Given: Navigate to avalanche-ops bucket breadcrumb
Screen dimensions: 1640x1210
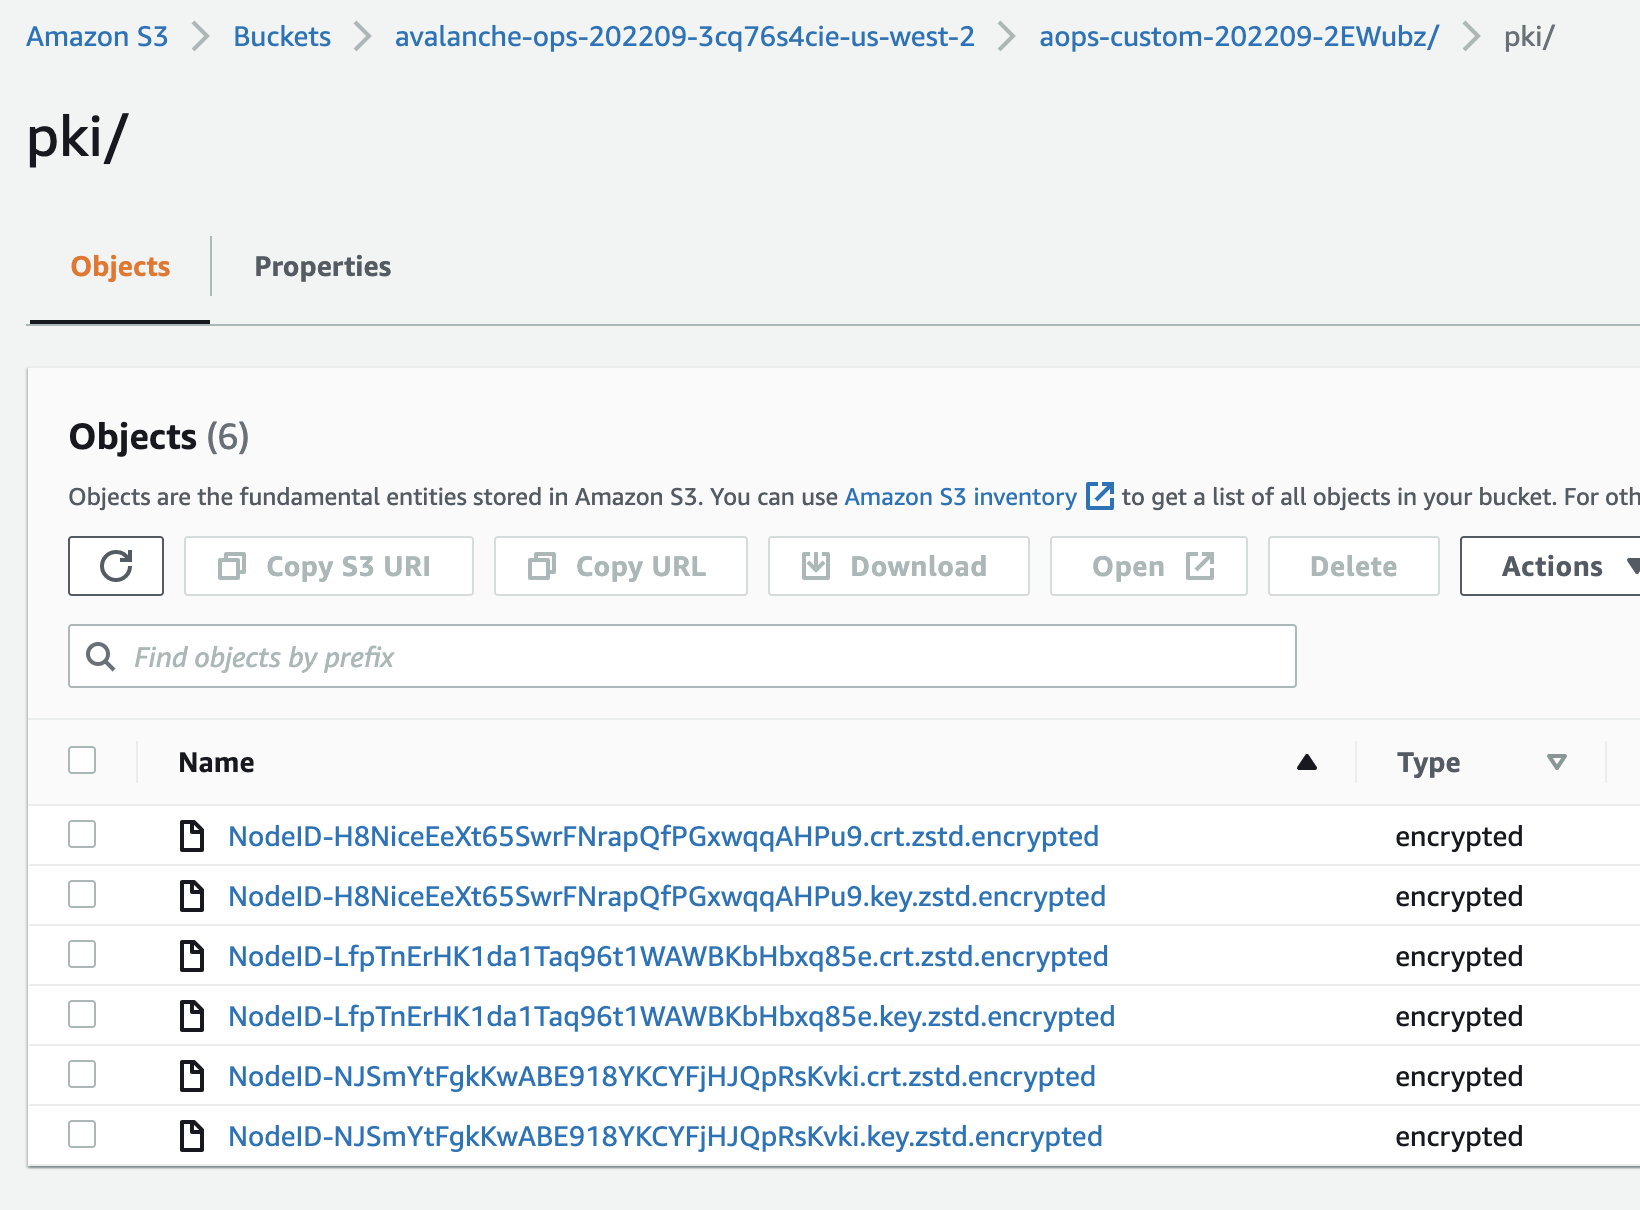Looking at the screenshot, I should [x=684, y=37].
